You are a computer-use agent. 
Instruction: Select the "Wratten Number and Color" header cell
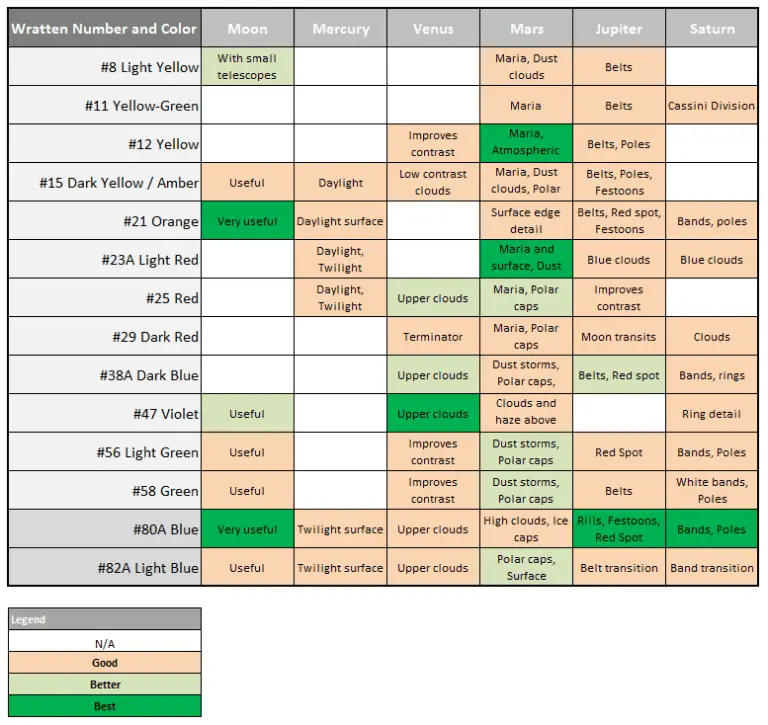click(104, 29)
